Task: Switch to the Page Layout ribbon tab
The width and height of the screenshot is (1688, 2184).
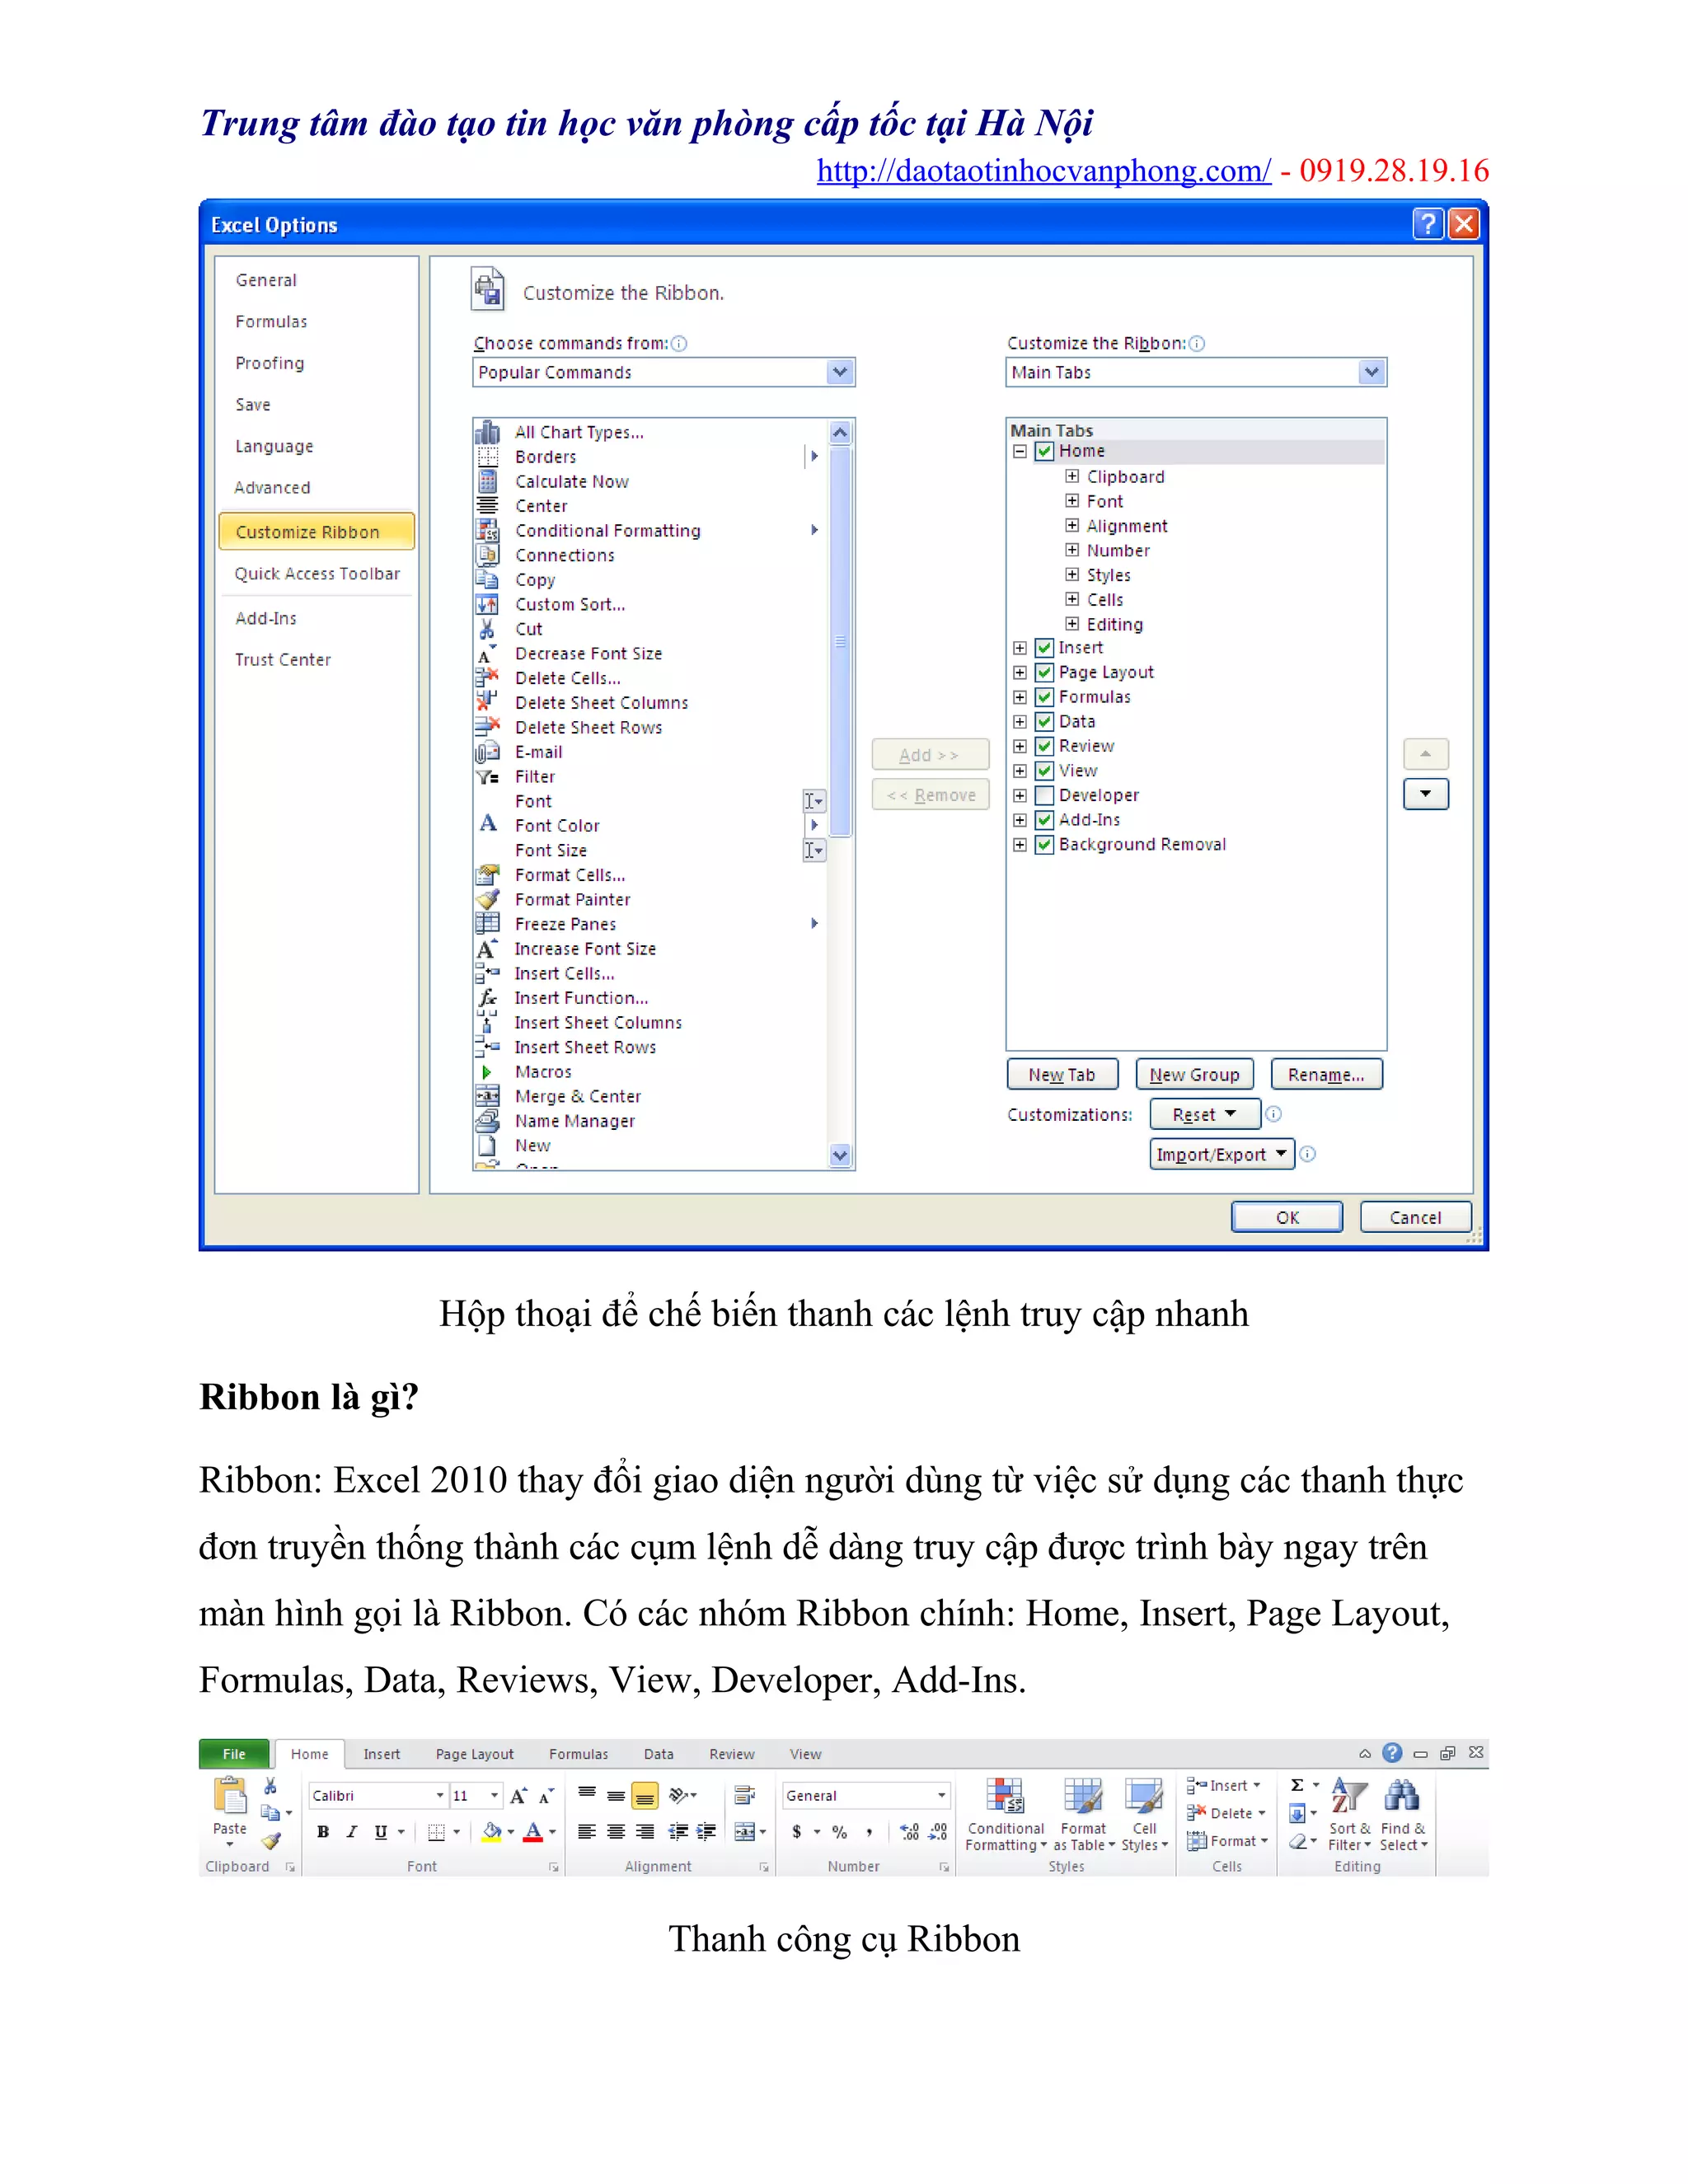Action: coord(474,1754)
